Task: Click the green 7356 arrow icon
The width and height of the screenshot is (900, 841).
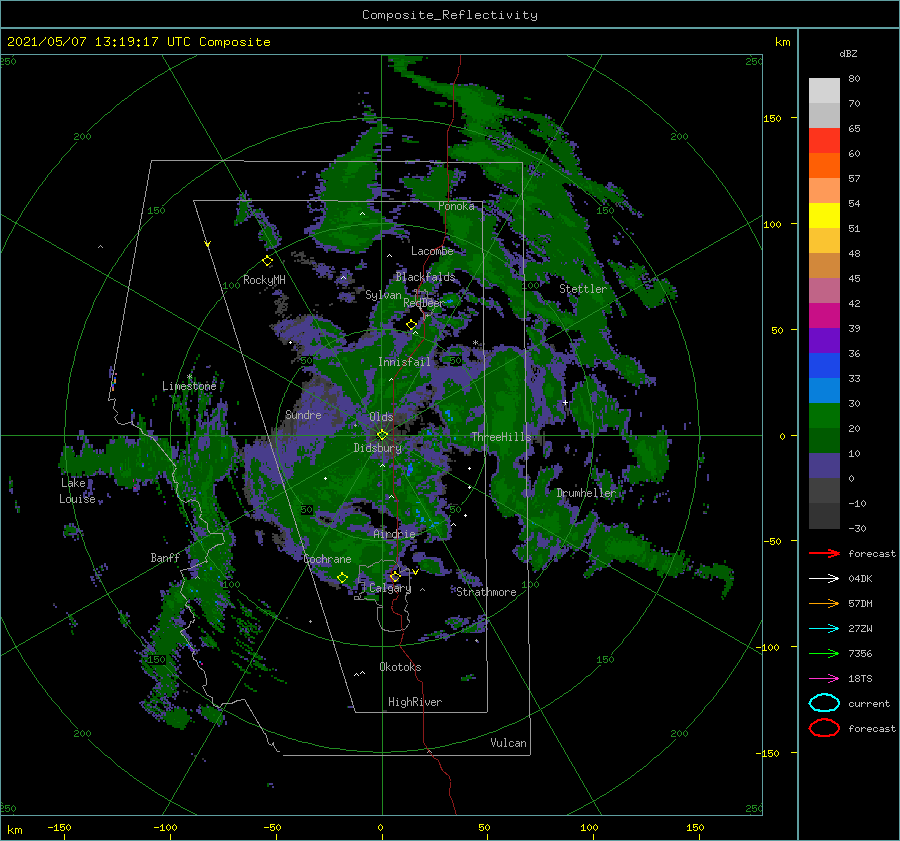Action: click(824, 653)
